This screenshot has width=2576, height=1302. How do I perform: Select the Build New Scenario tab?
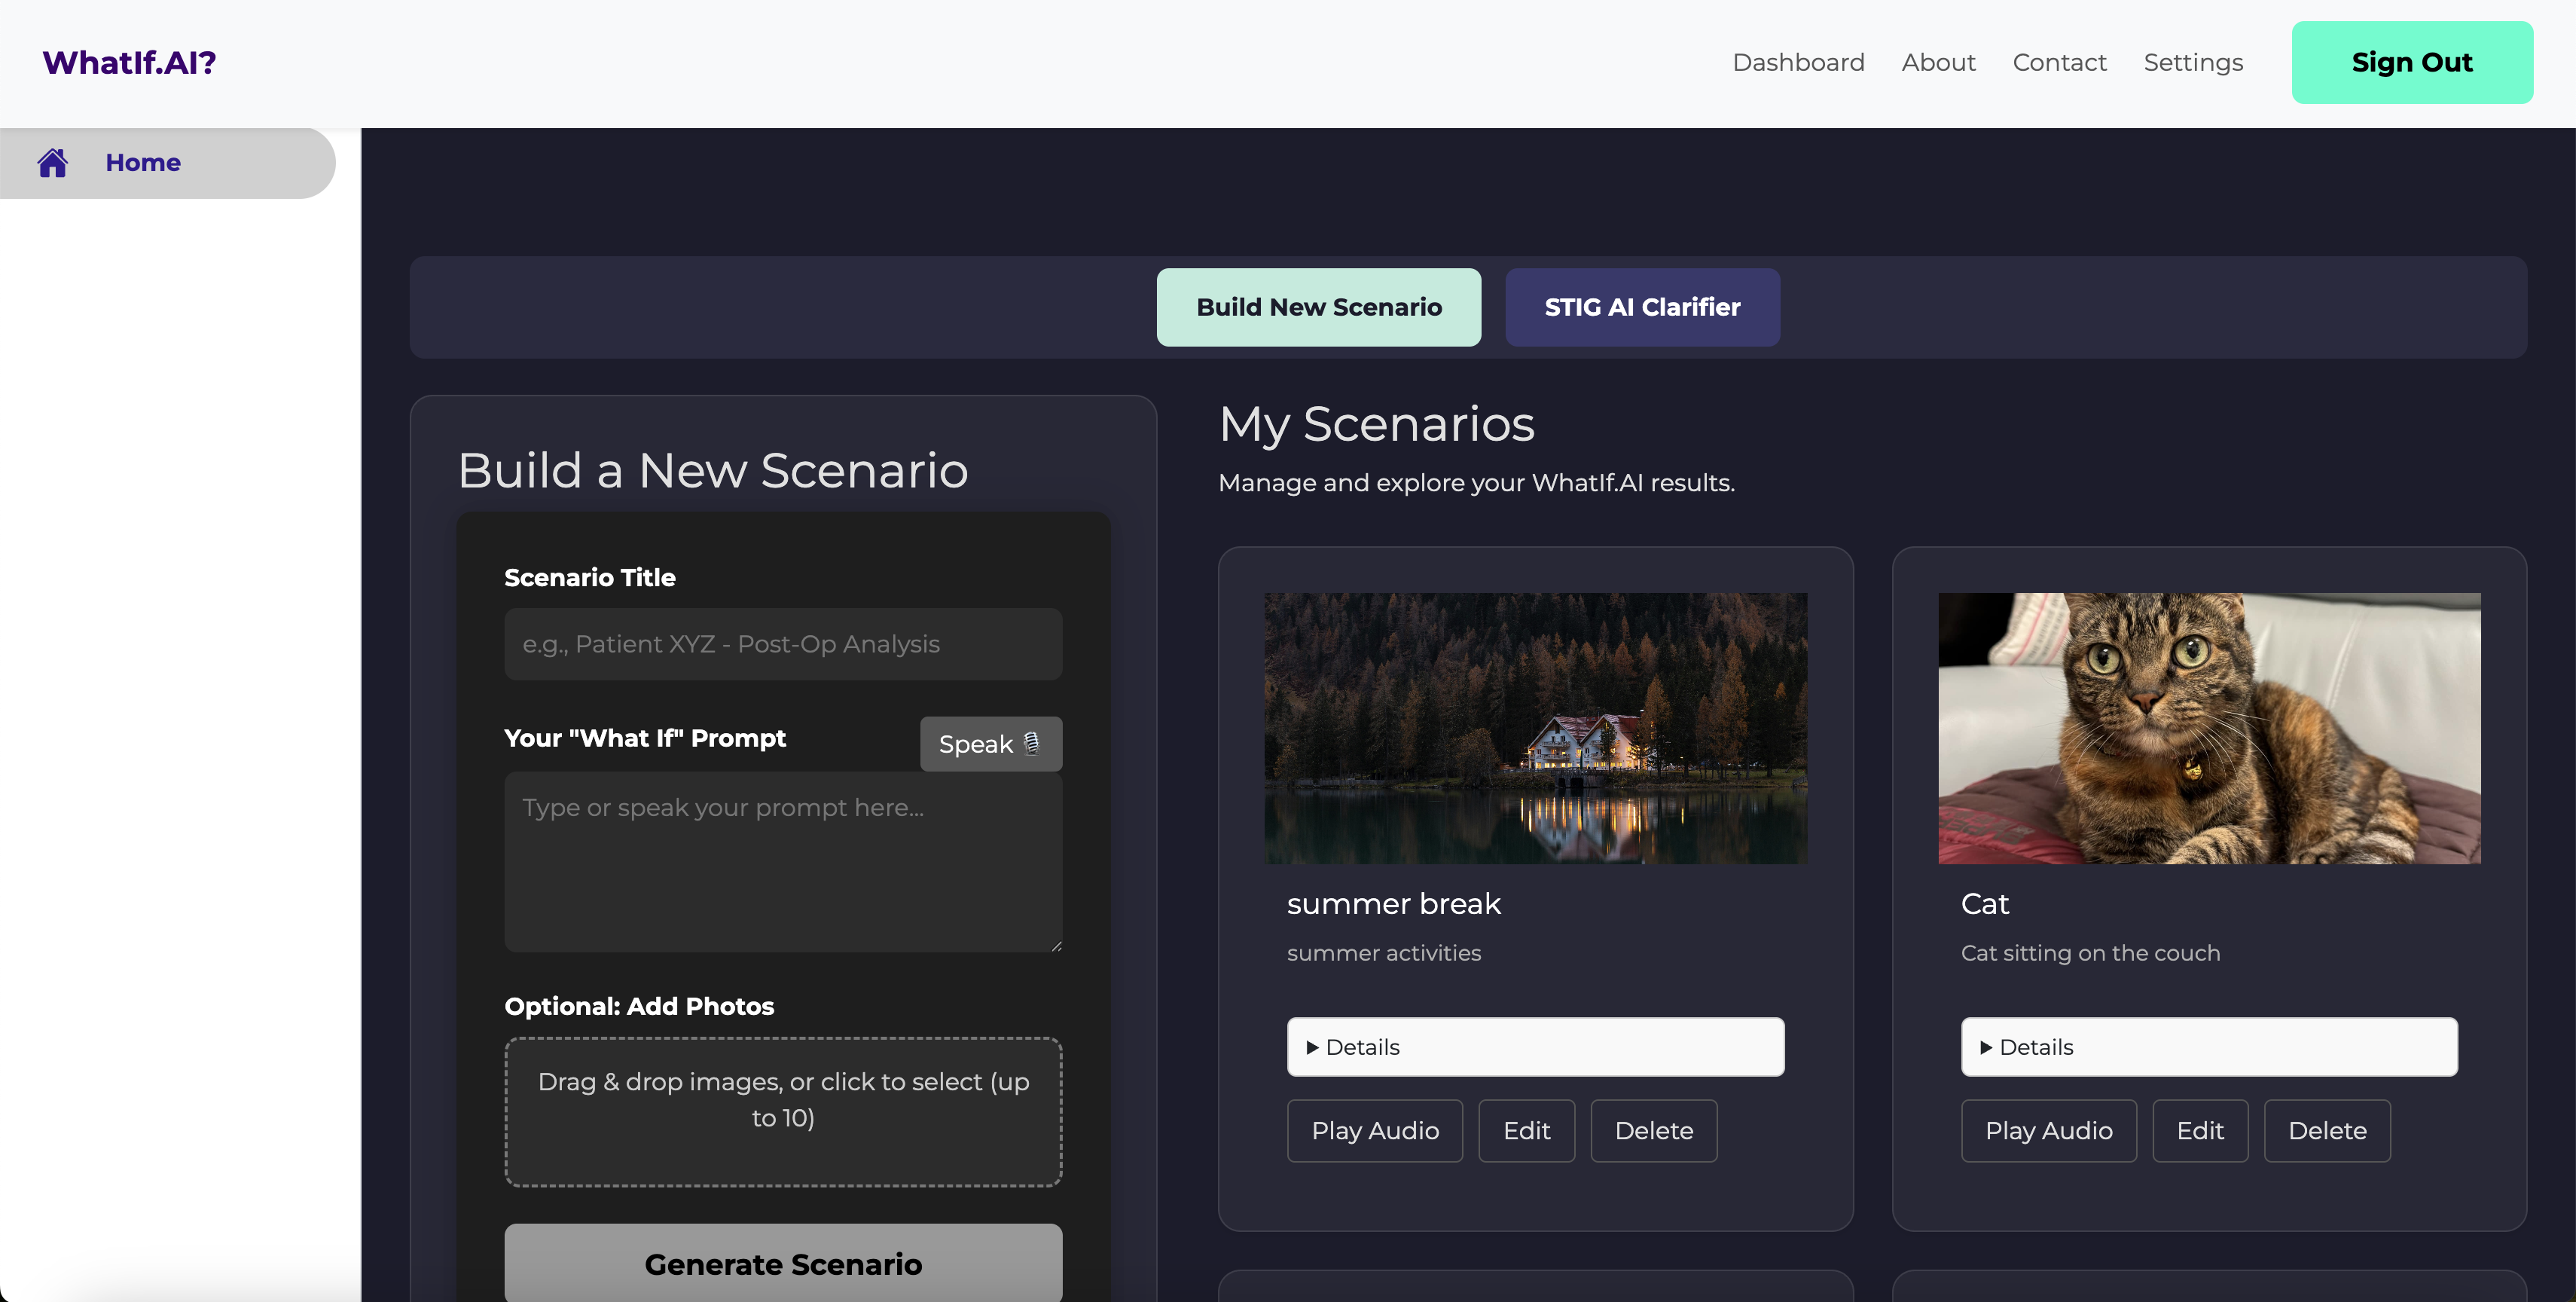pos(1318,307)
